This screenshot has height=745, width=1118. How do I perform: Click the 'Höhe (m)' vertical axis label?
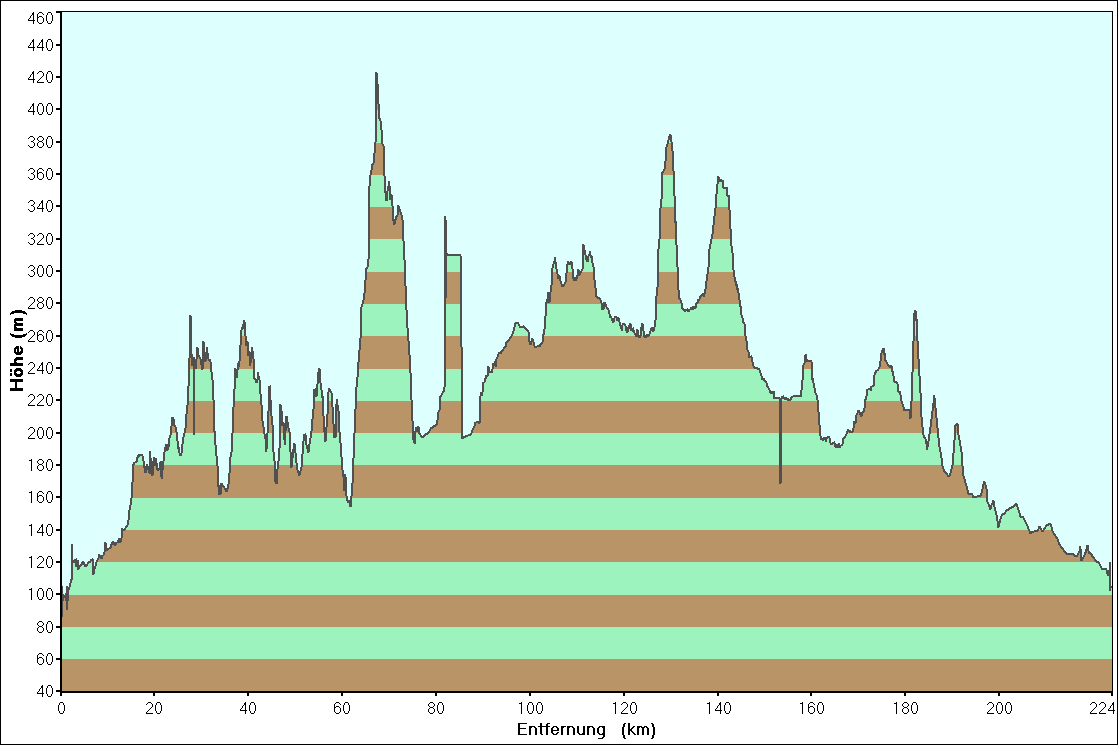tap(17, 351)
